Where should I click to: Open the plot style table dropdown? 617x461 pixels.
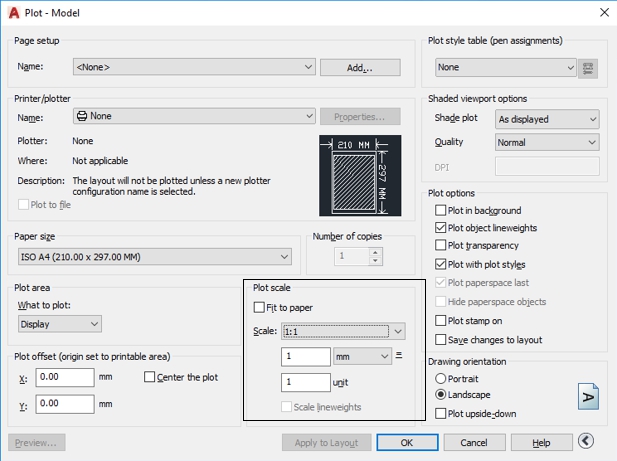[x=506, y=67]
